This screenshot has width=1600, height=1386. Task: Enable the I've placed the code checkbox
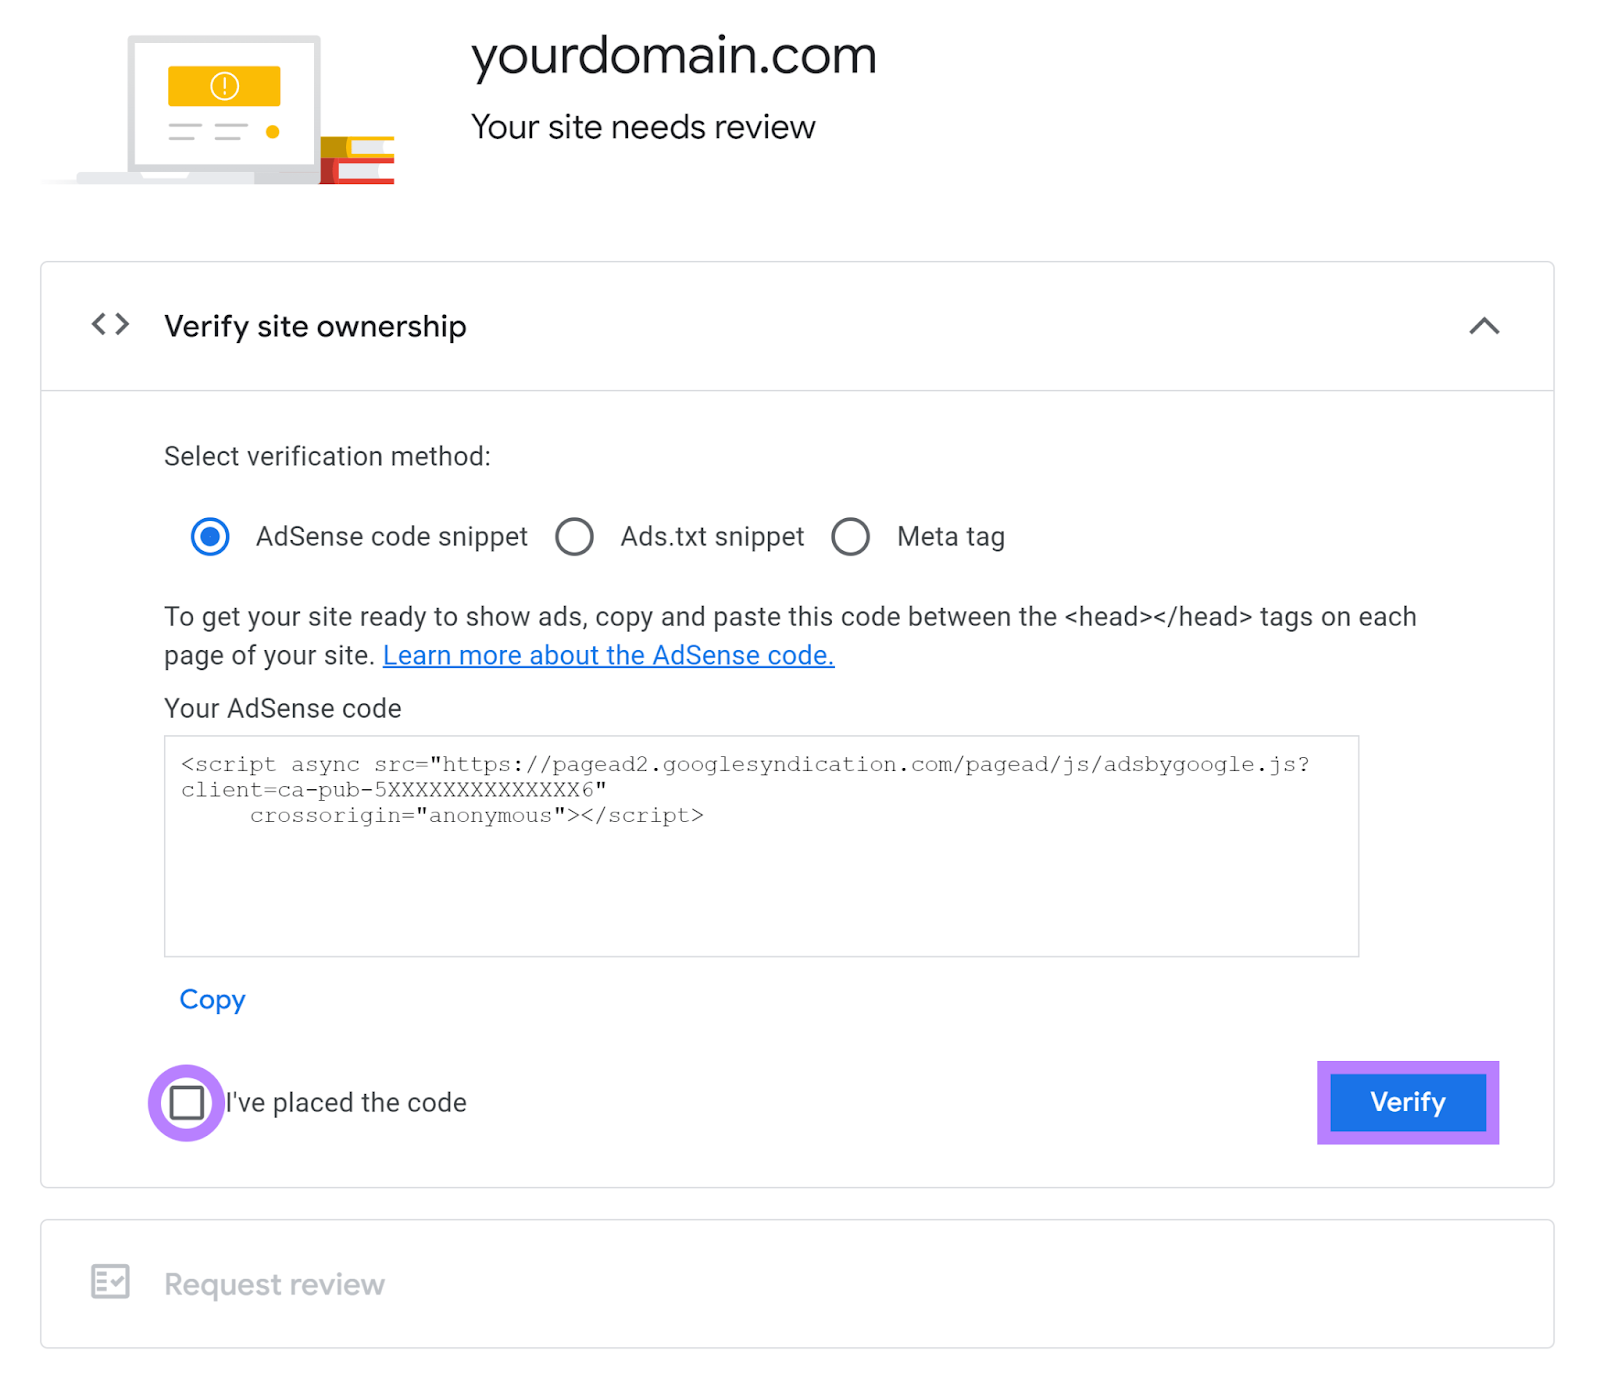[x=186, y=1103]
